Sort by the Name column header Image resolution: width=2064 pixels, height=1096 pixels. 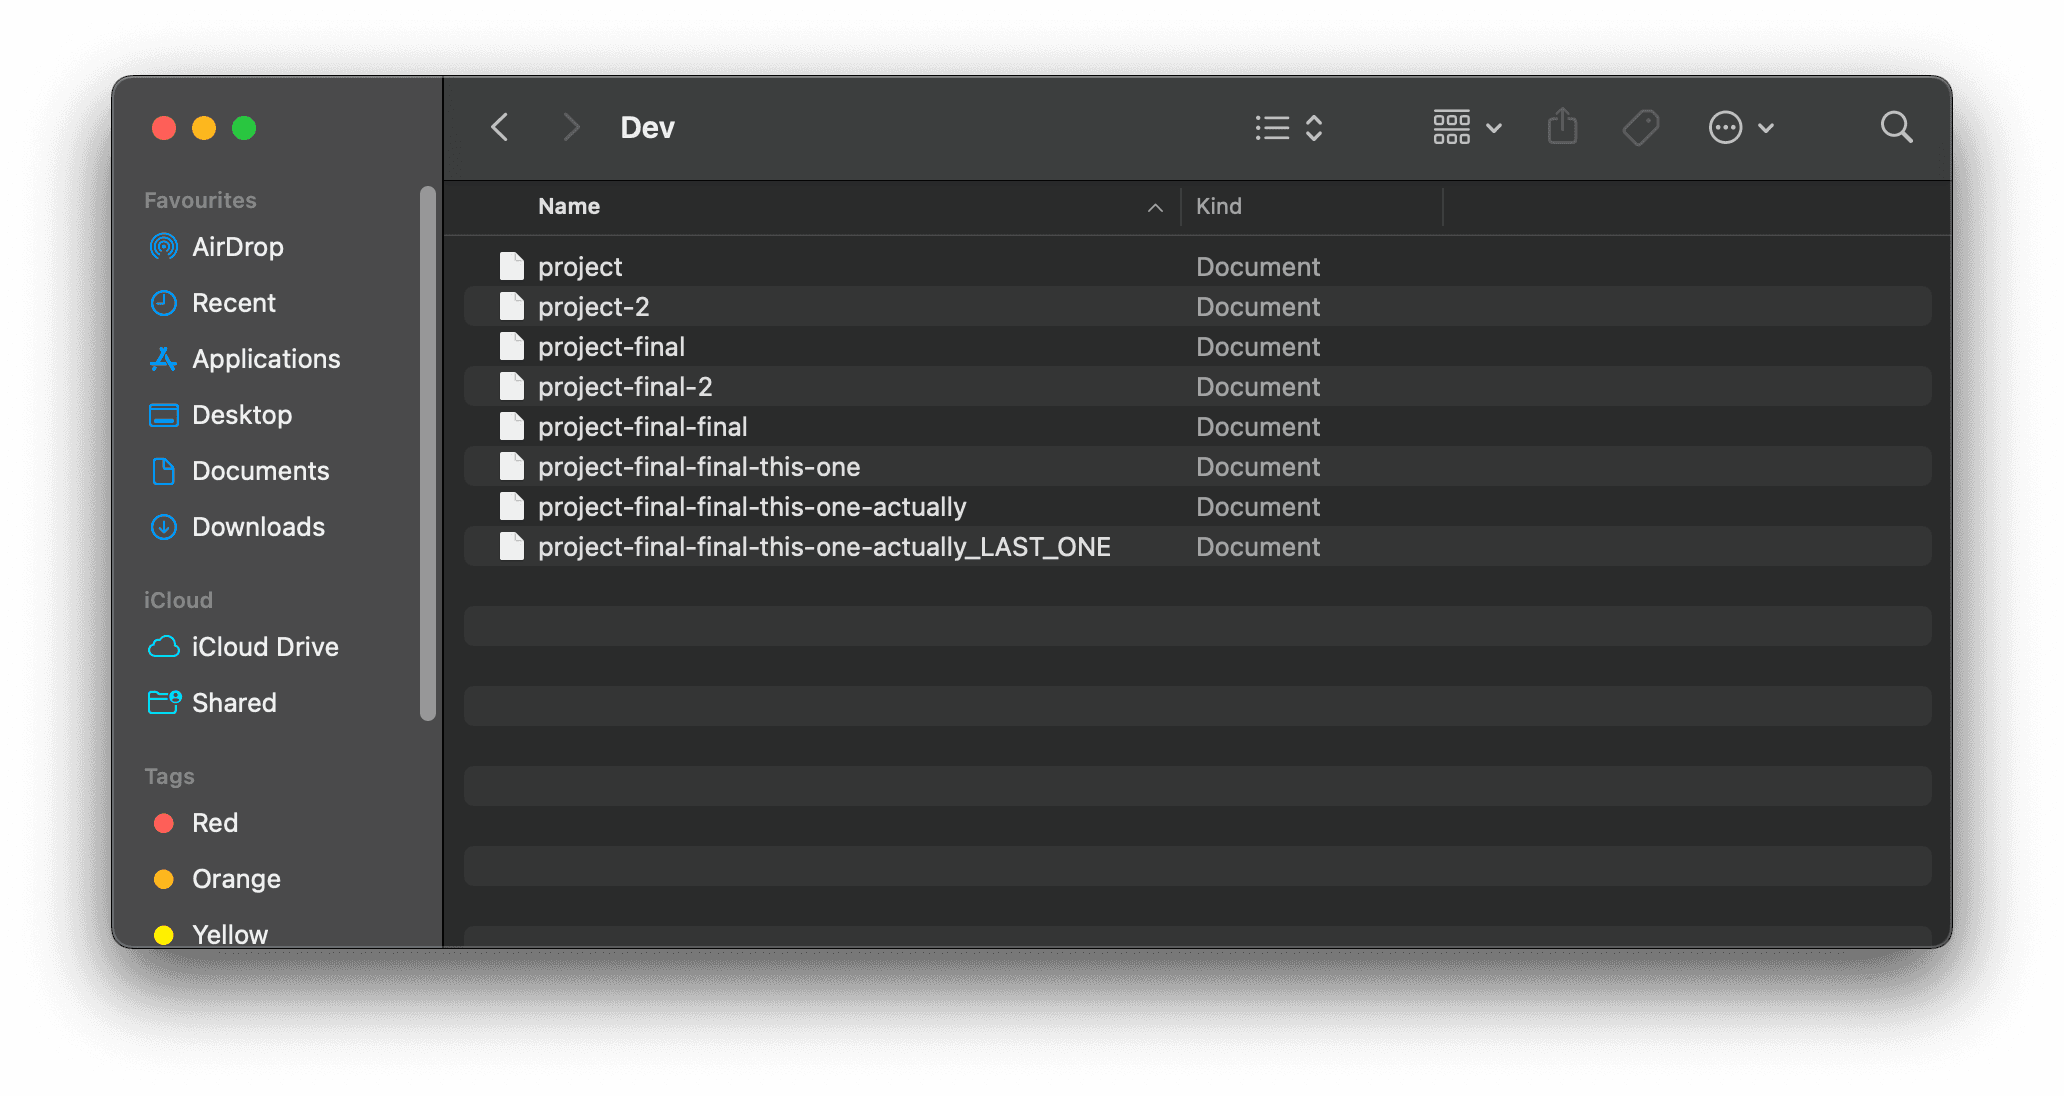tap(568, 206)
